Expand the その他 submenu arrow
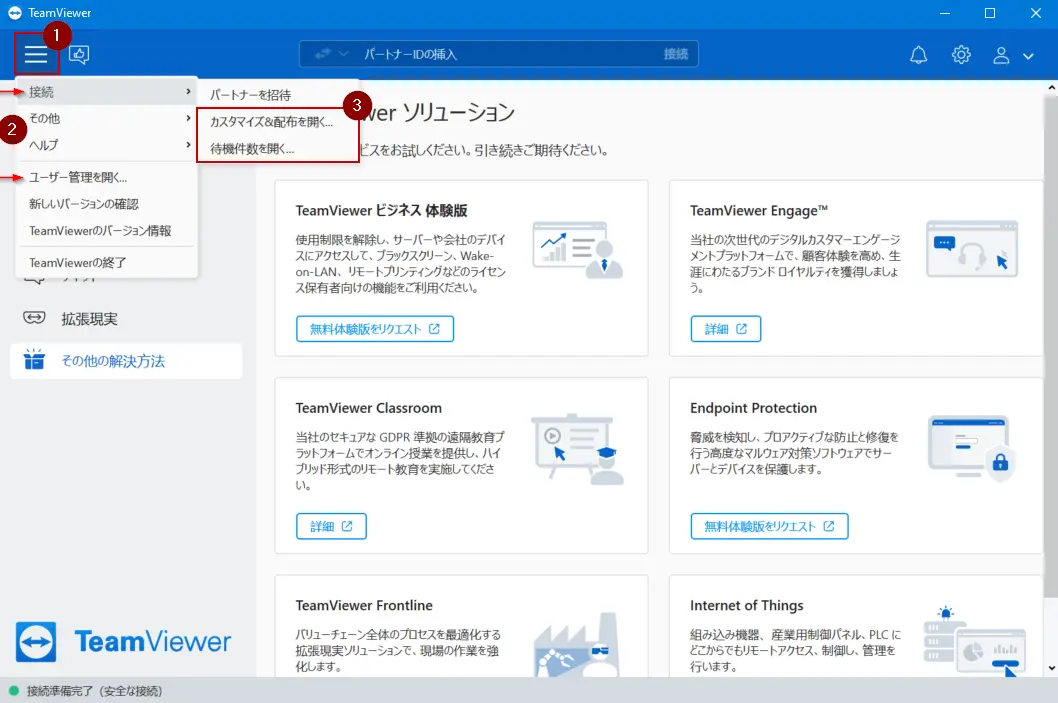 188,118
